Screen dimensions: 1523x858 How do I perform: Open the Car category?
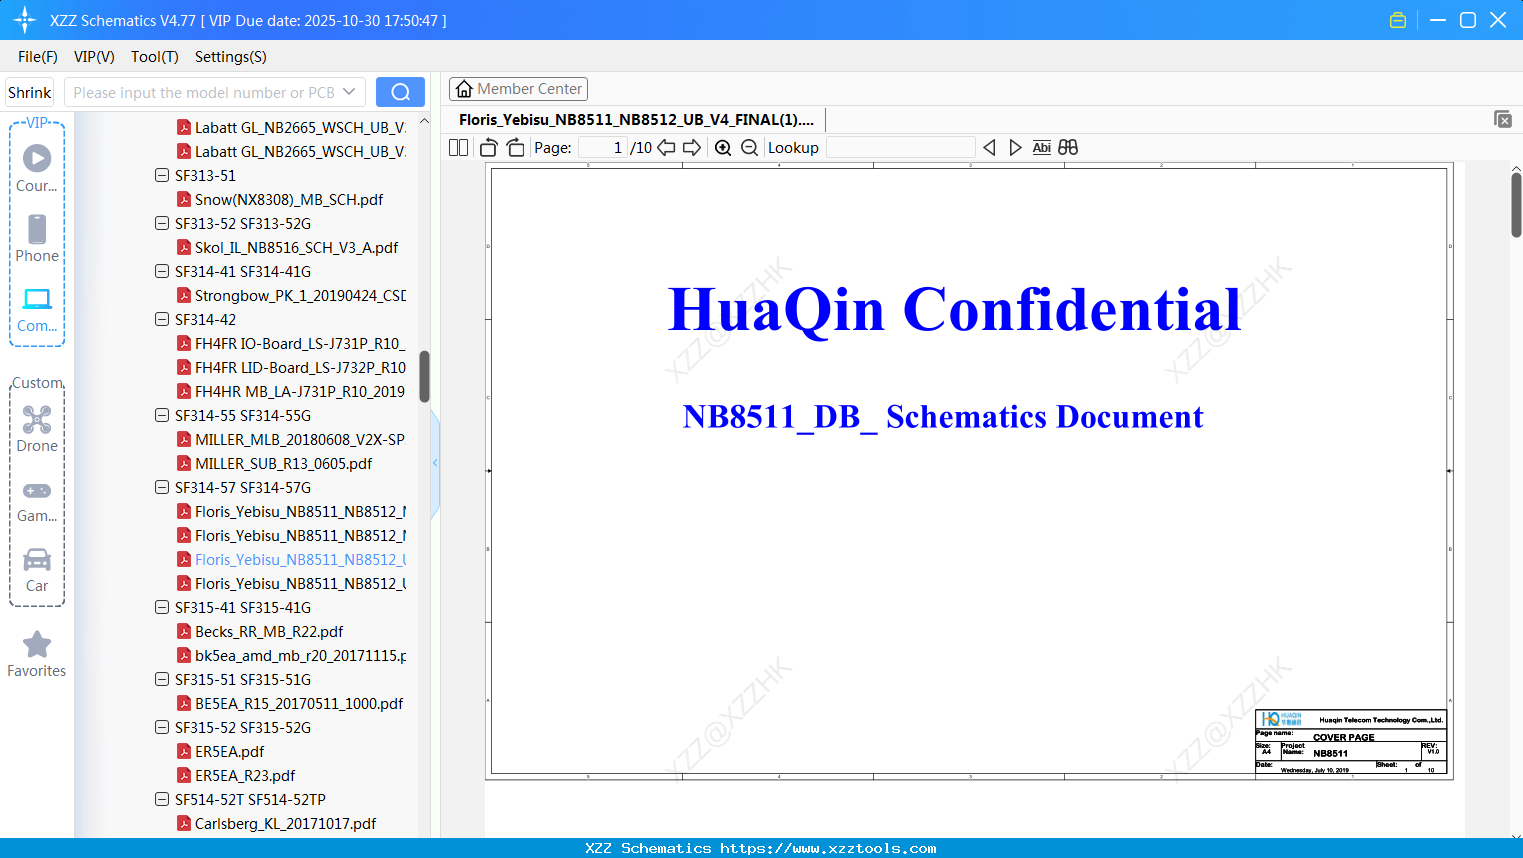tap(37, 569)
